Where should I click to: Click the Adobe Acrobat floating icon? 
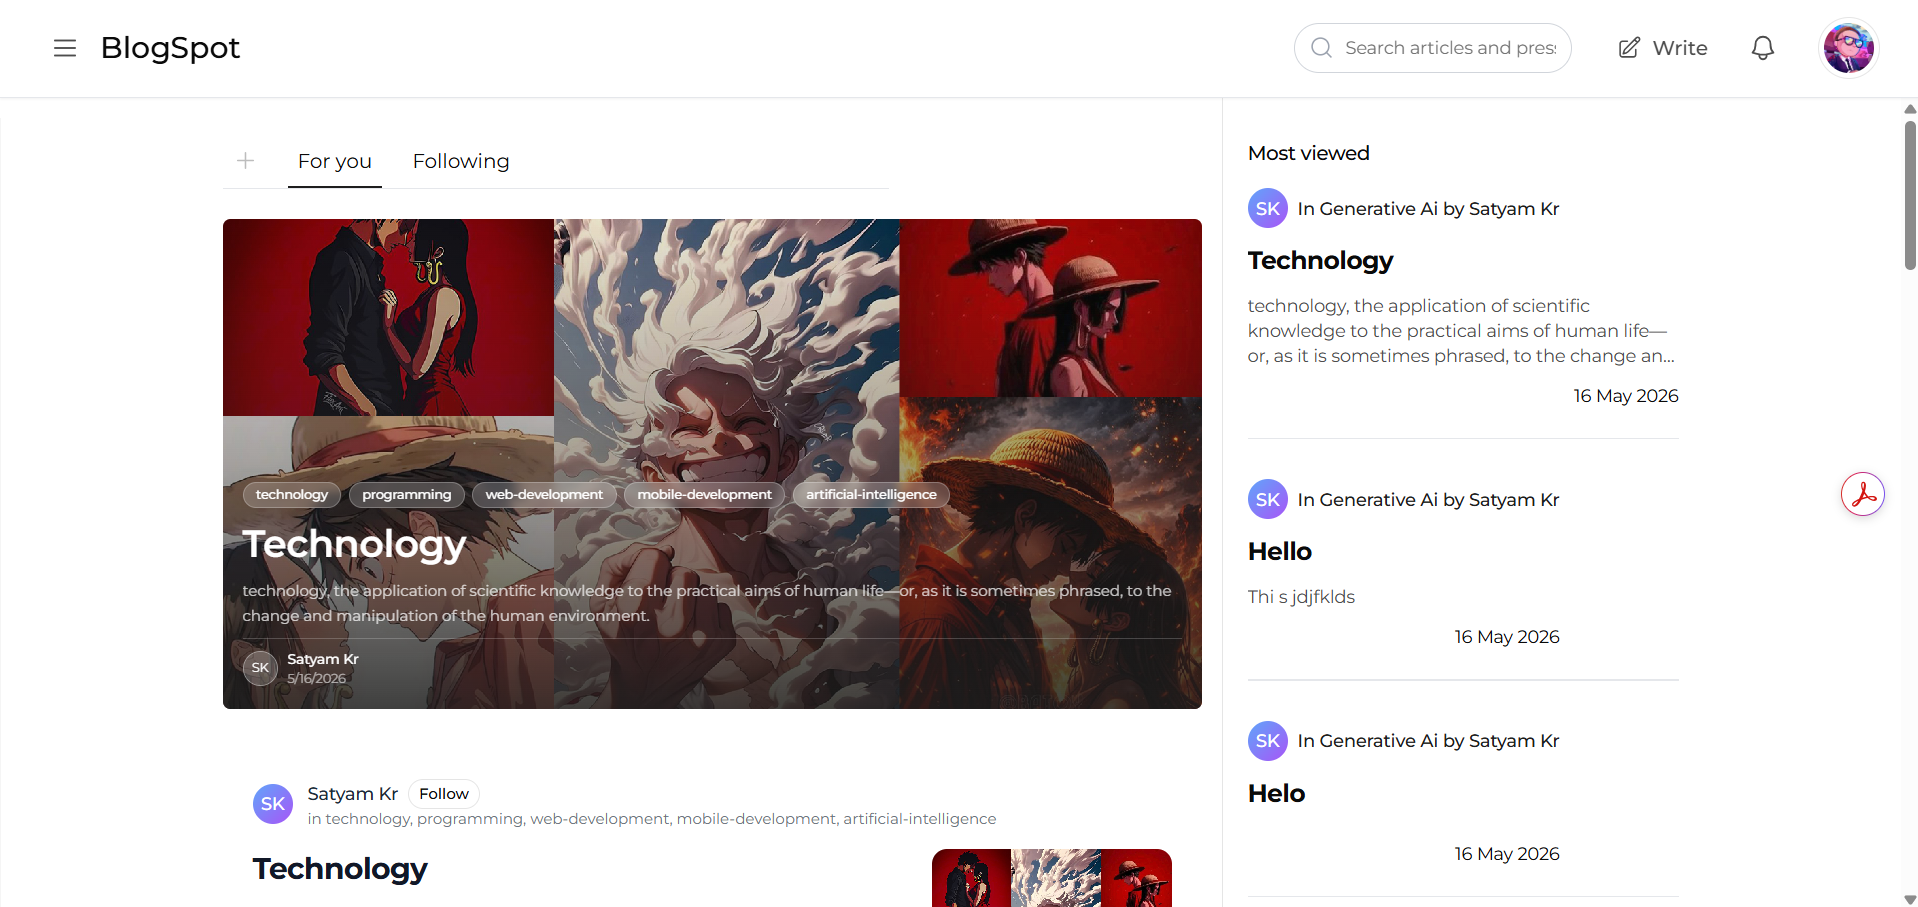coord(1863,494)
